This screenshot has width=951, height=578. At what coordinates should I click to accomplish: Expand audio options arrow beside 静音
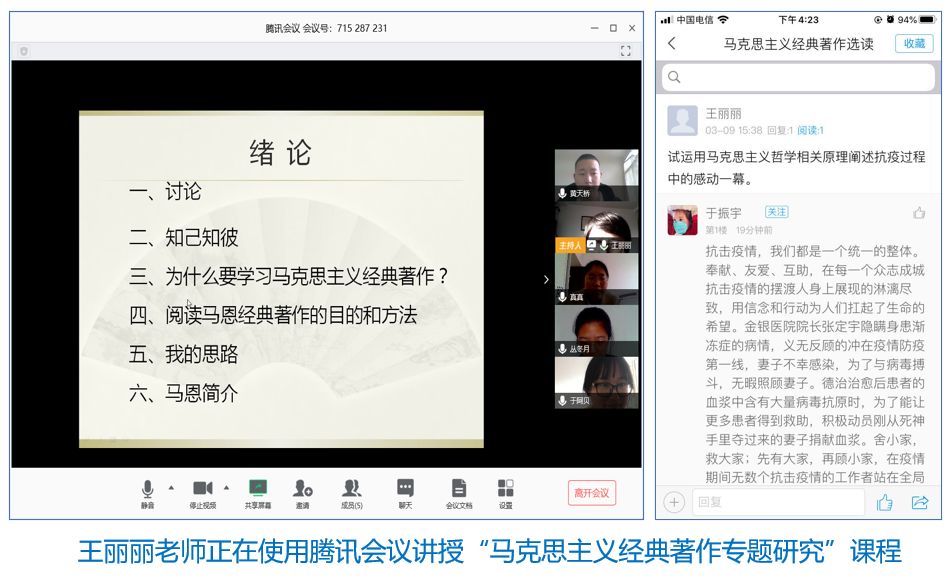point(171,488)
